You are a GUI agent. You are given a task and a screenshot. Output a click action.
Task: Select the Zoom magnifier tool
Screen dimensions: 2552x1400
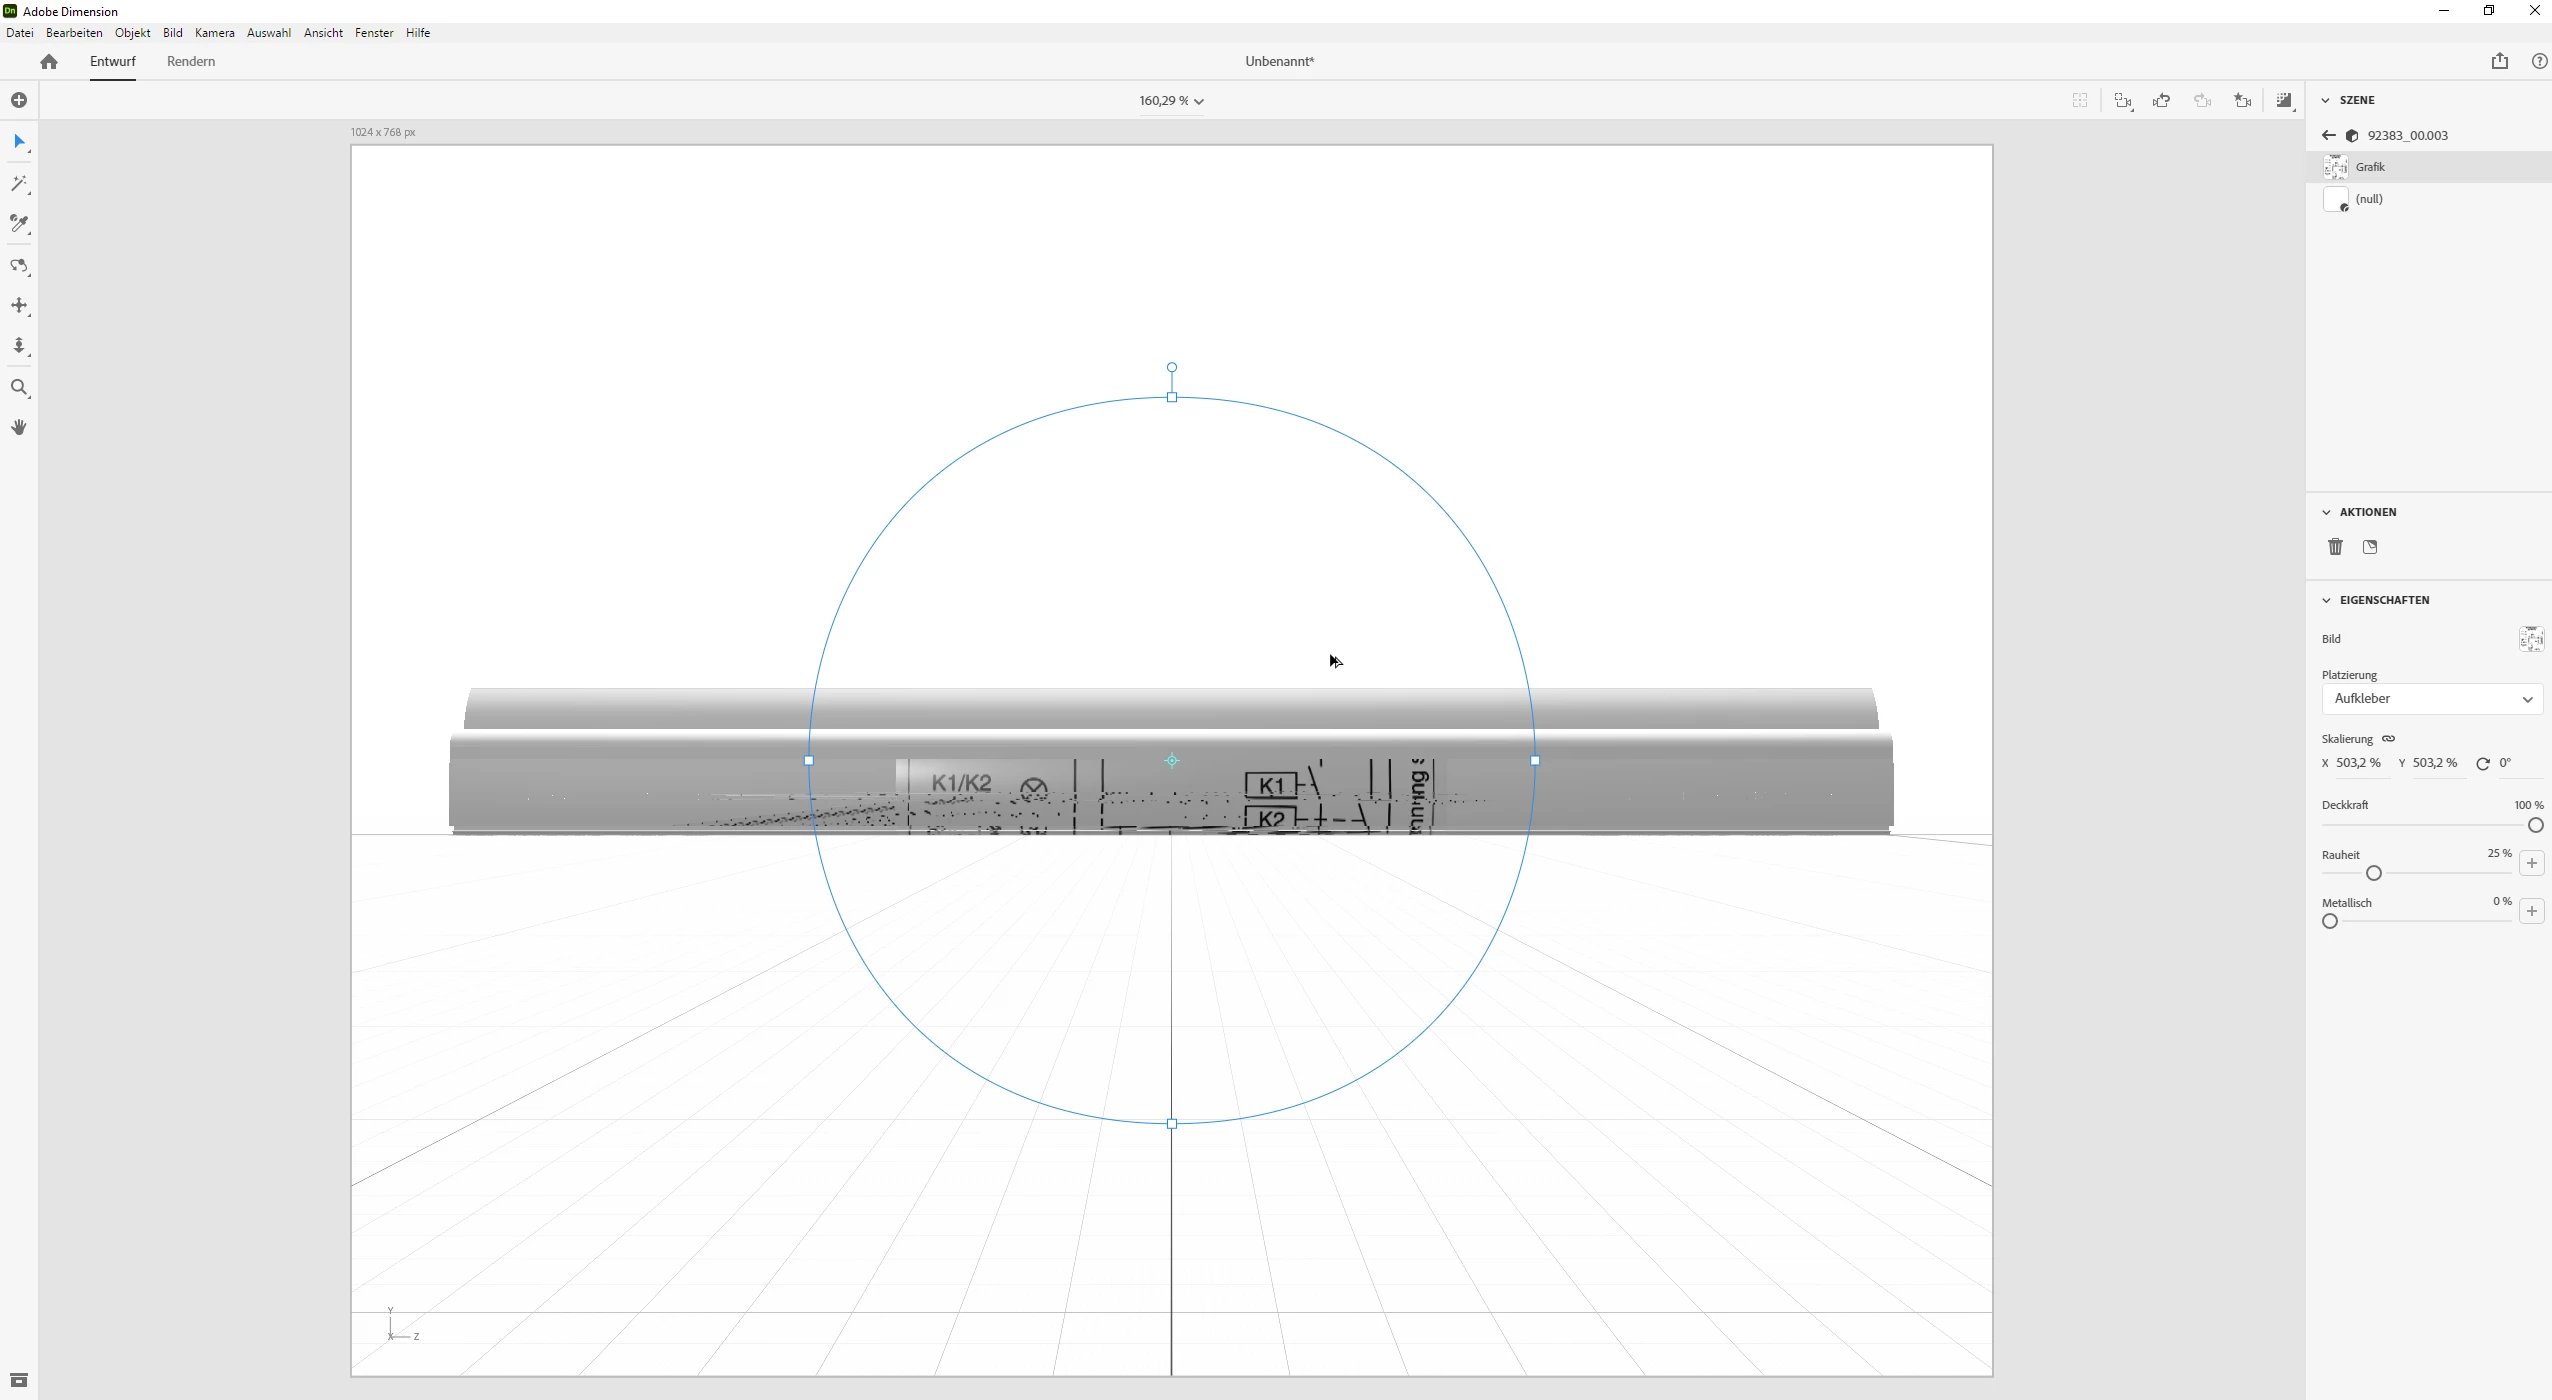19,388
